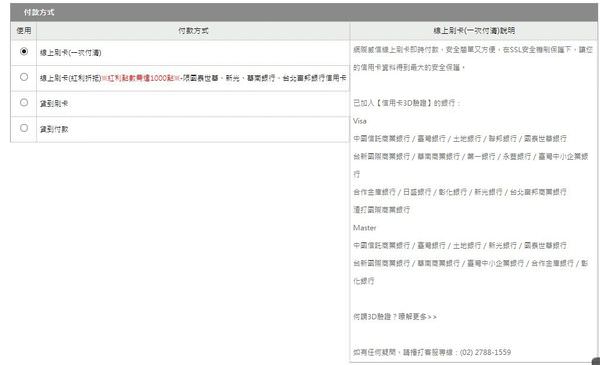This screenshot has width=600, height=365.
Task: Select the 線上刷卡(紅利折抵) radio button
Action: 24,77
